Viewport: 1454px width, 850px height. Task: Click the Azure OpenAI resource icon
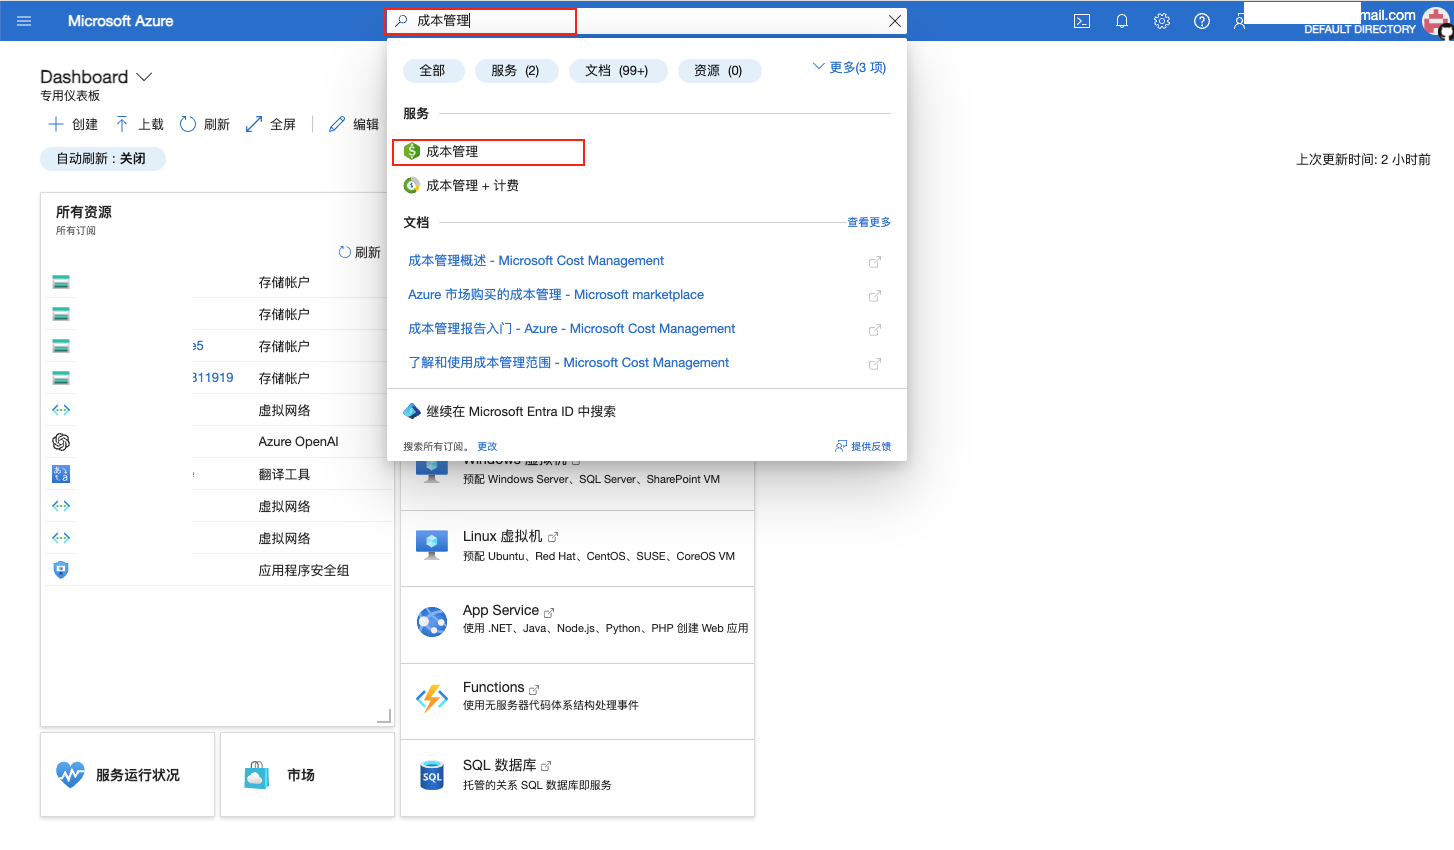[61, 442]
